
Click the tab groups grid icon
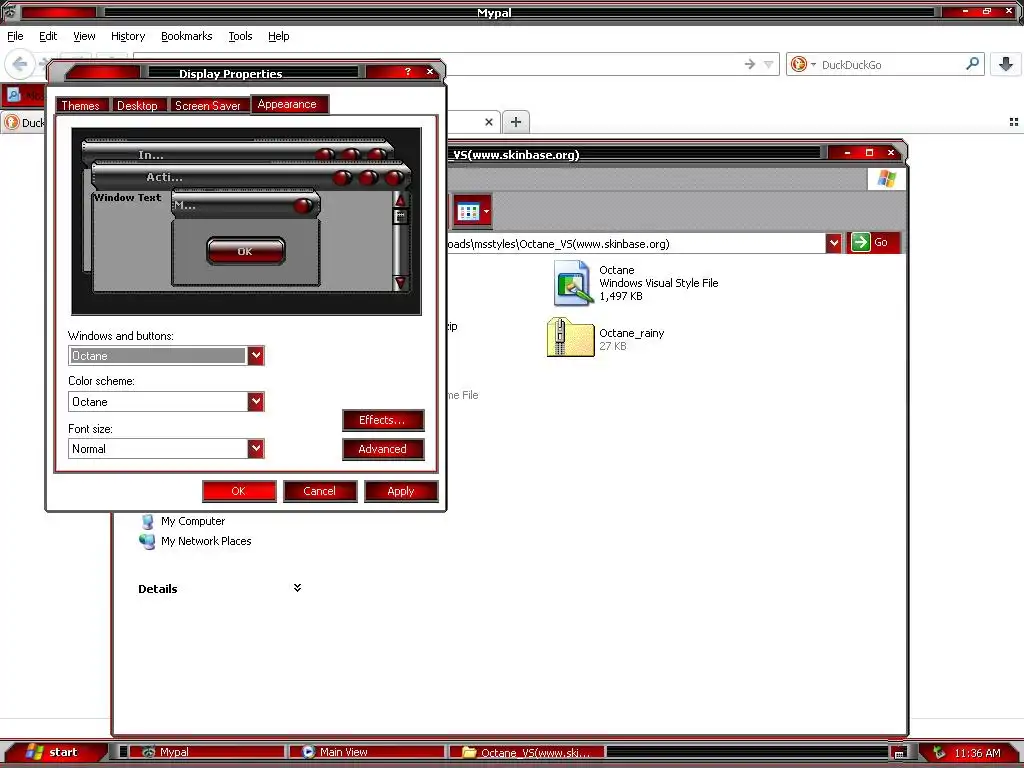click(1014, 122)
